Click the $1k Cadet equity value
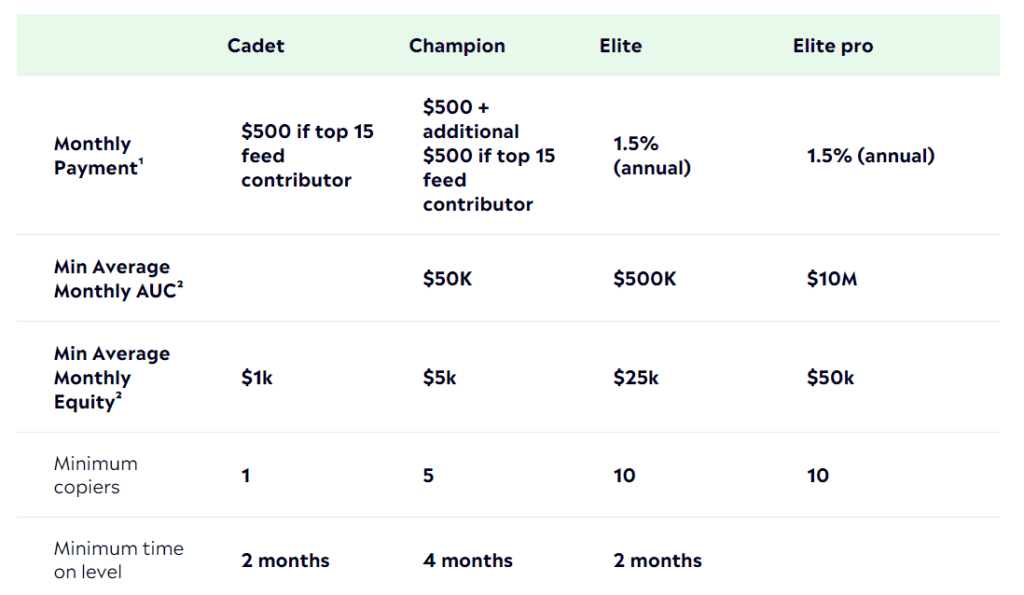This screenshot has width=1024, height=595. (x=257, y=378)
